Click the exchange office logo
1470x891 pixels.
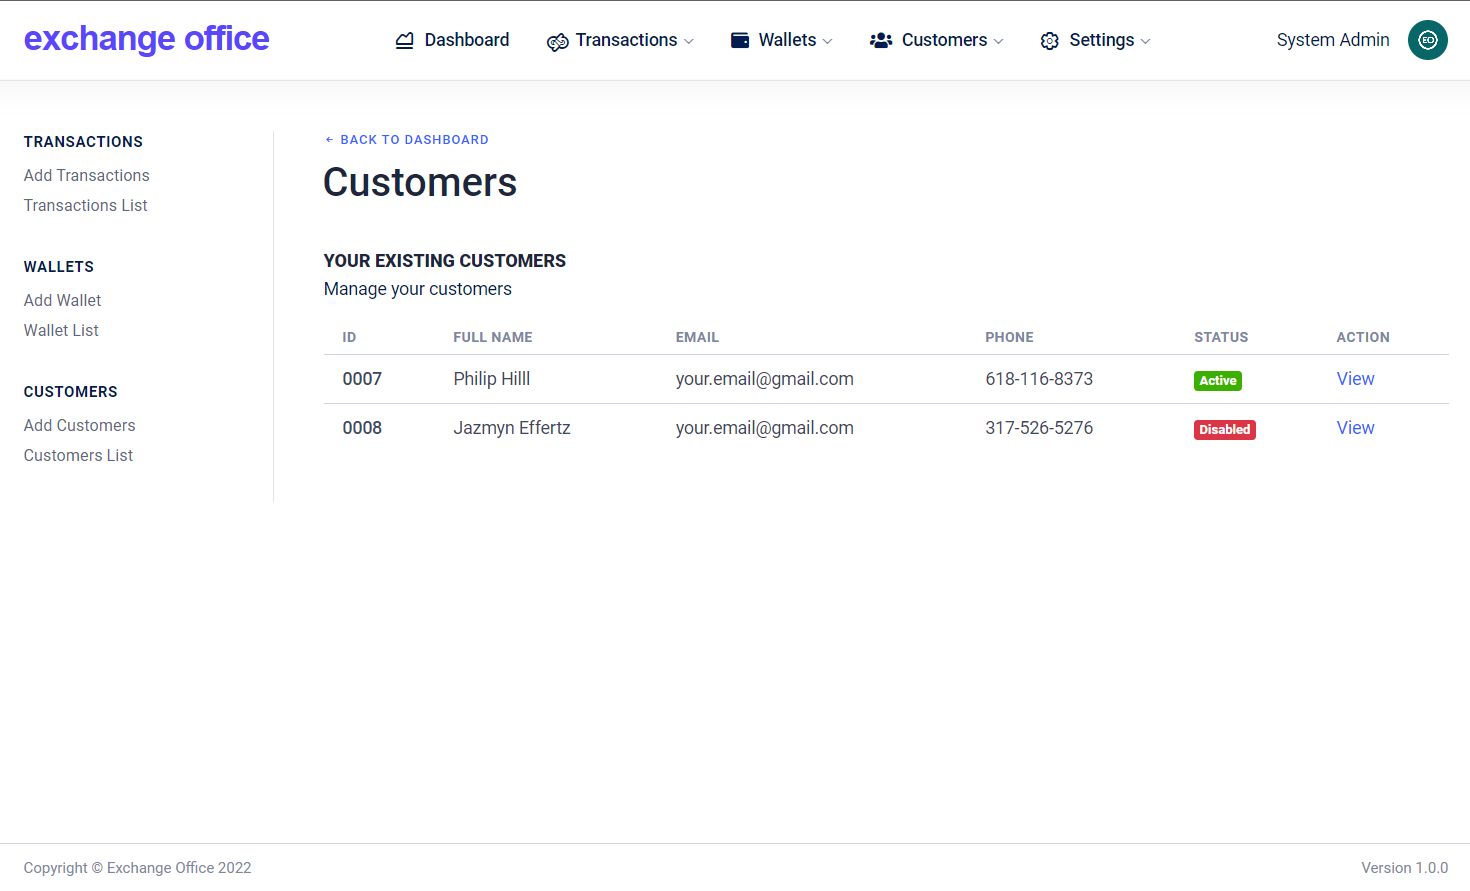(x=147, y=39)
